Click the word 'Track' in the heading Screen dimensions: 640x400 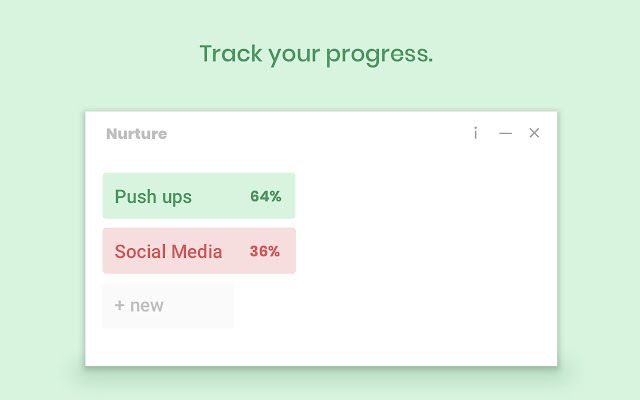coord(229,54)
